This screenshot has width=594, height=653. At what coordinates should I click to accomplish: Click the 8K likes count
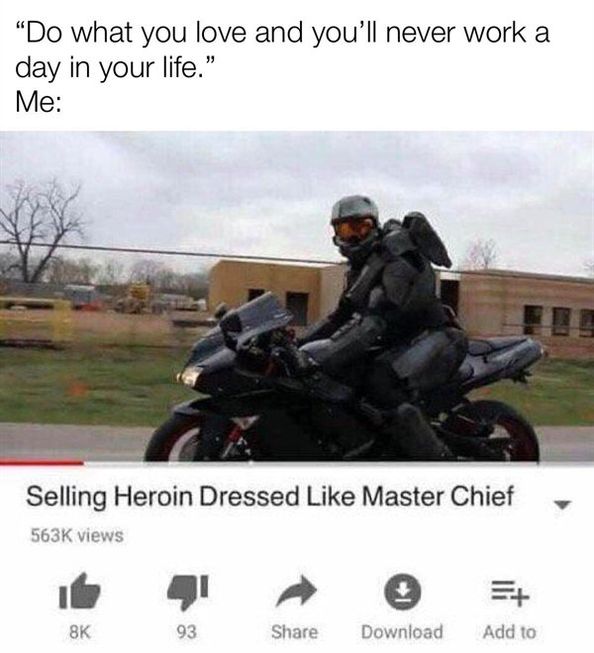[x=79, y=632]
